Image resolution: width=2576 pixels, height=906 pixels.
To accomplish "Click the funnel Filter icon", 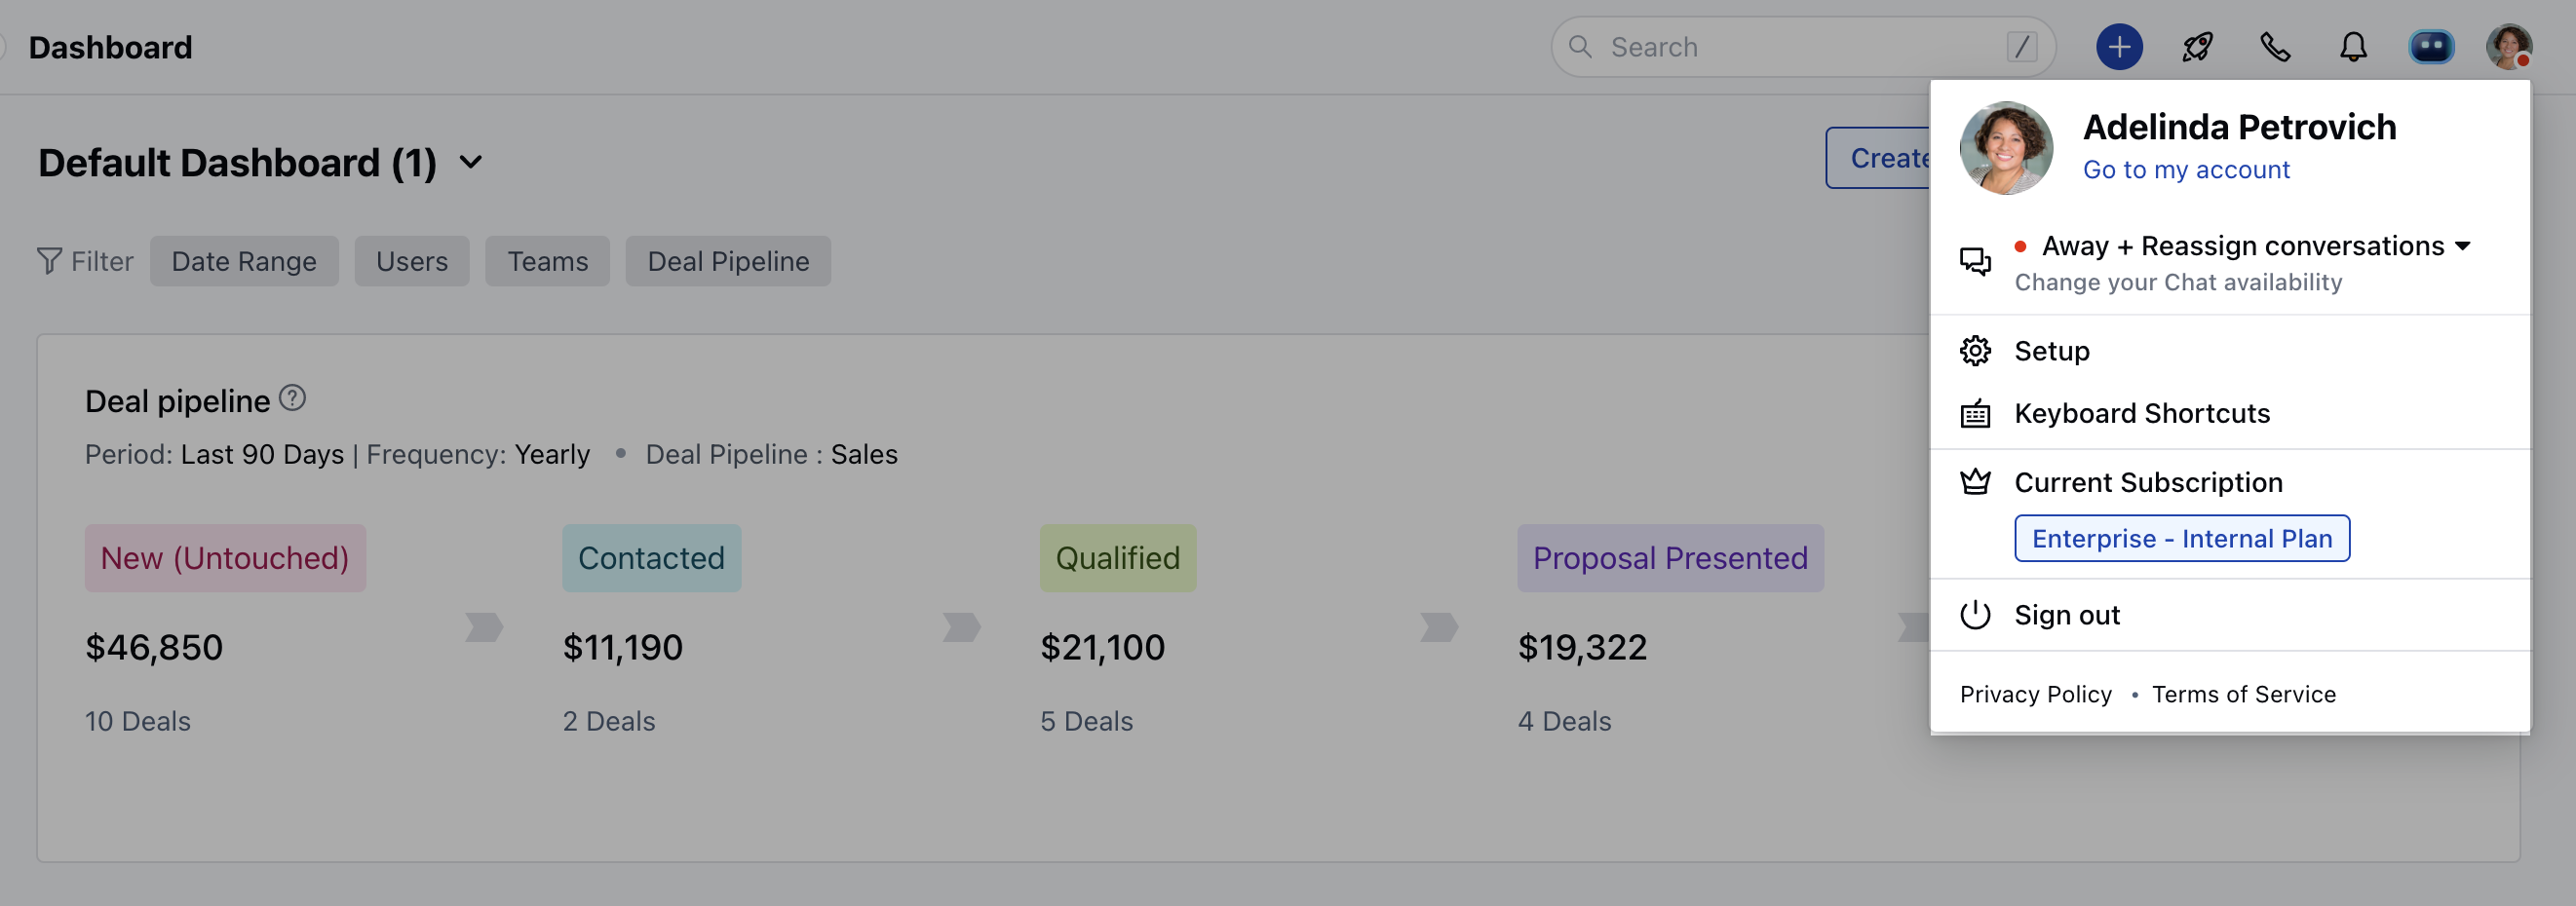I will pos(49,261).
